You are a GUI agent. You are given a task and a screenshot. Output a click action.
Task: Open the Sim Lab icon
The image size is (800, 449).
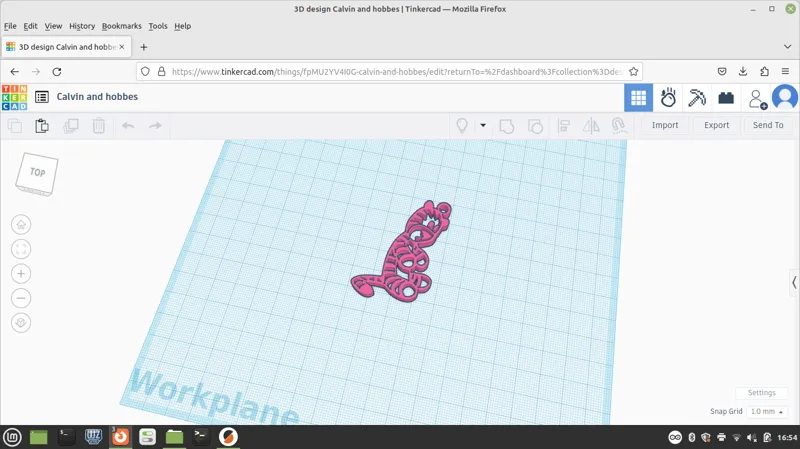(668, 97)
